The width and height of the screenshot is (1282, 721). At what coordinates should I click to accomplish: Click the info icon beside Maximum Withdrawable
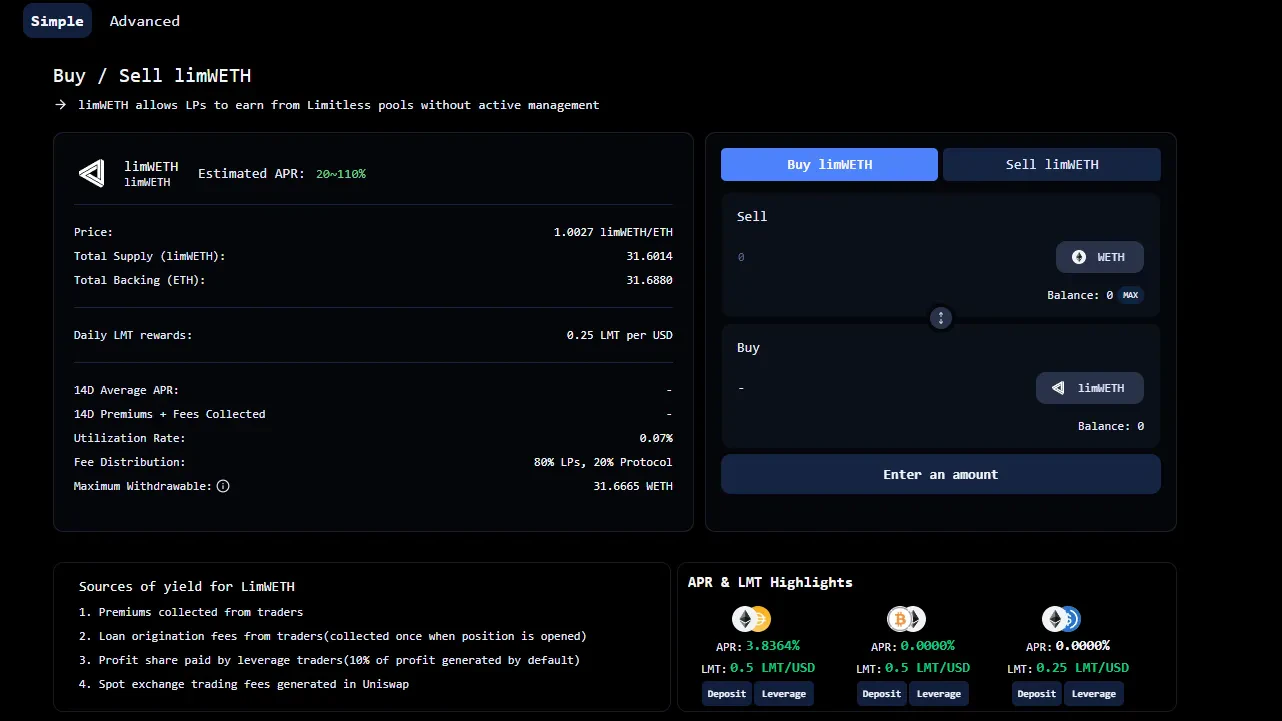[223, 486]
